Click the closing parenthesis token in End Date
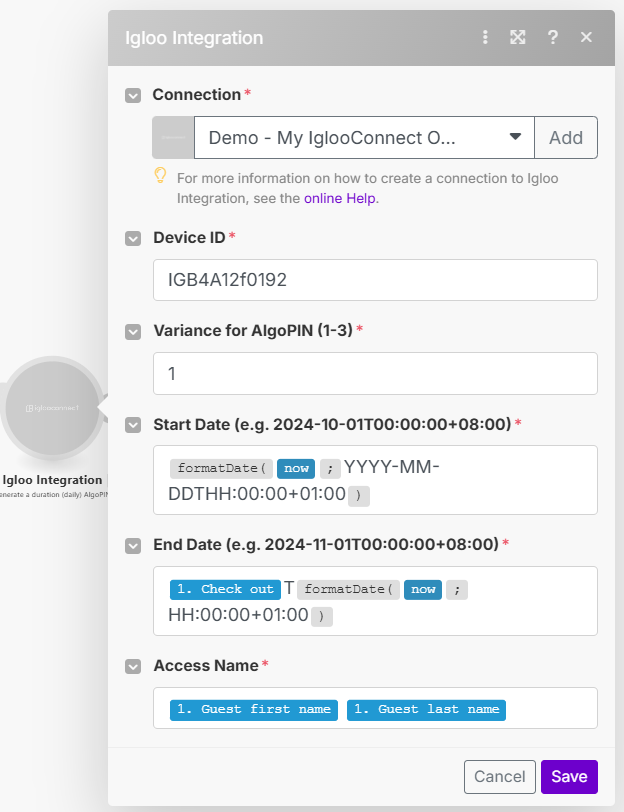Image resolution: width=624 pixels, height=812 pixels. 322,617
